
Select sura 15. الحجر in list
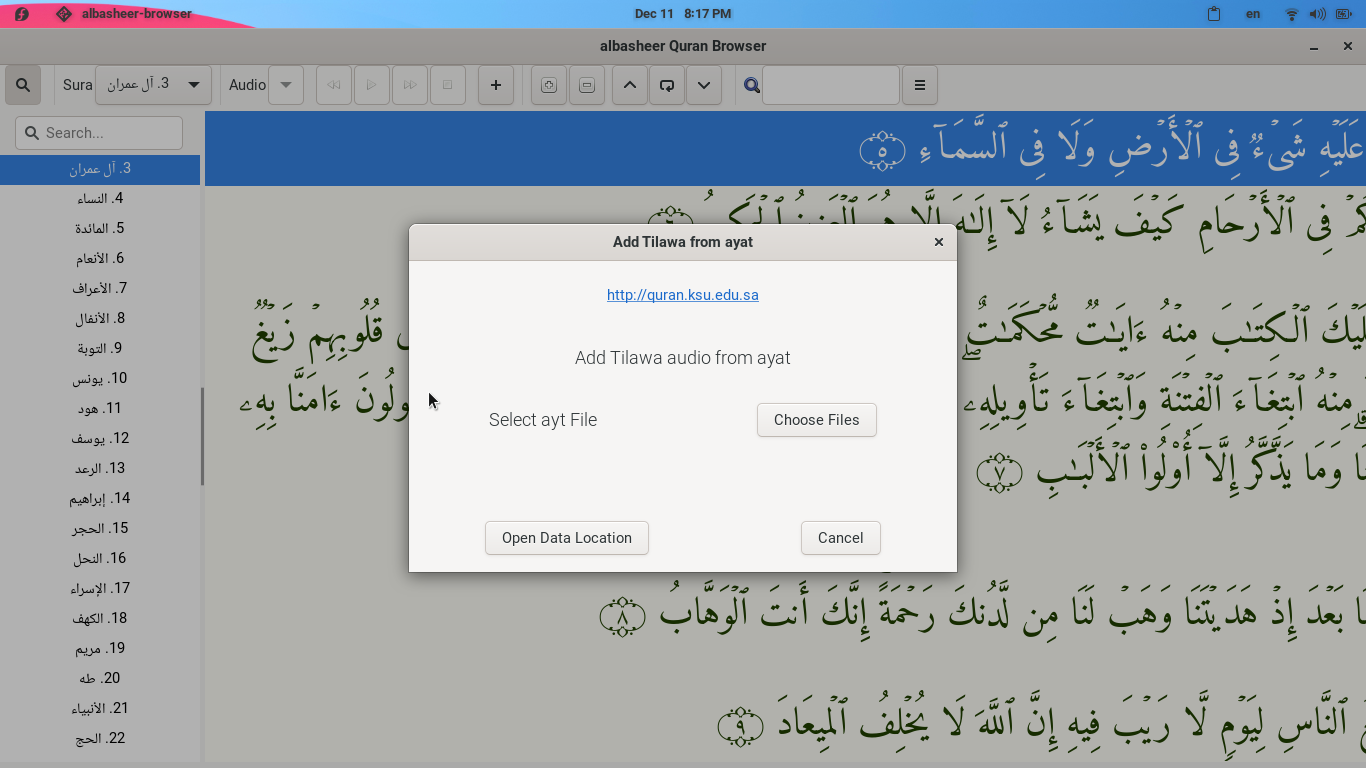click(x=100, y=529)
